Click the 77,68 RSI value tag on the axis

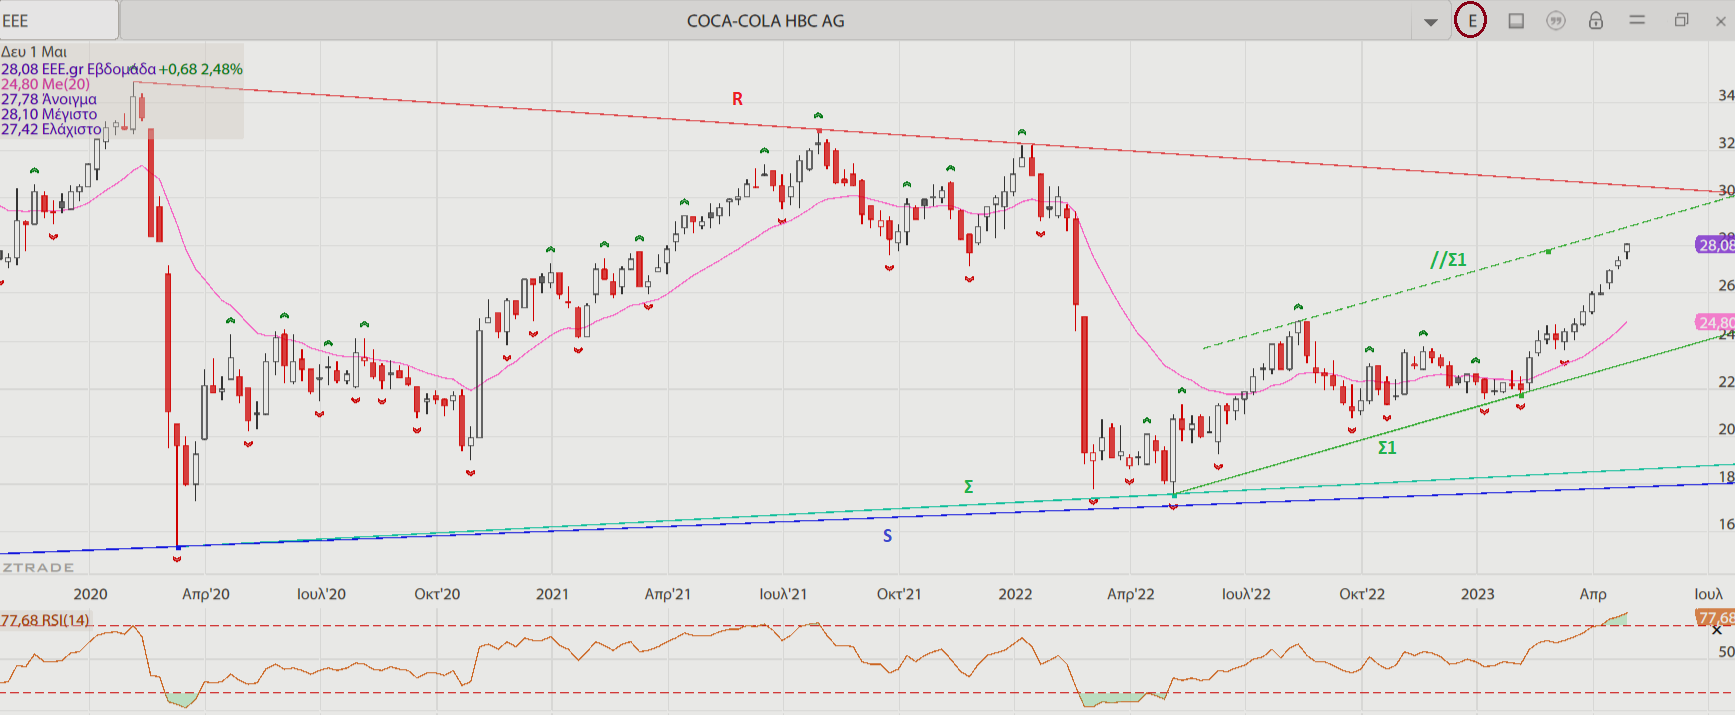point(1716,618)
